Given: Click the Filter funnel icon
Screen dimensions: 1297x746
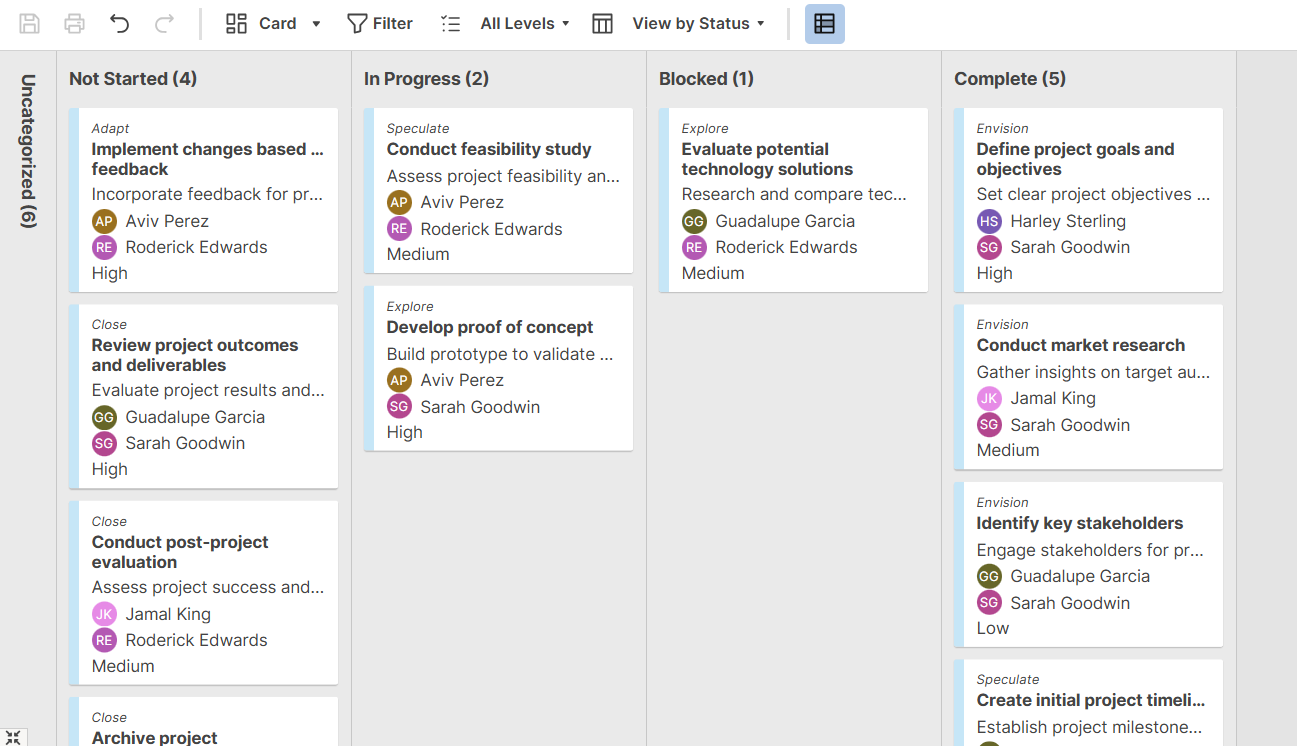Looking at the screenshot, I should pyautogui.click(x=357, y=24).
